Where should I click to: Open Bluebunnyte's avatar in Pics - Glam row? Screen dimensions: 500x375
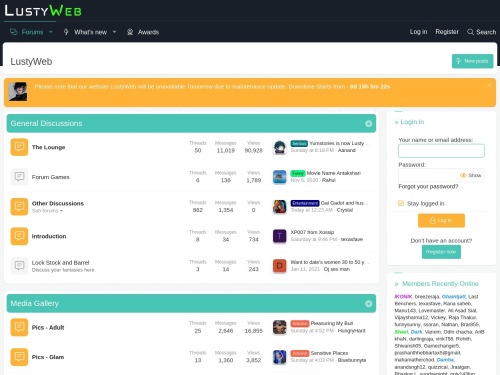(x=279, y=357)
